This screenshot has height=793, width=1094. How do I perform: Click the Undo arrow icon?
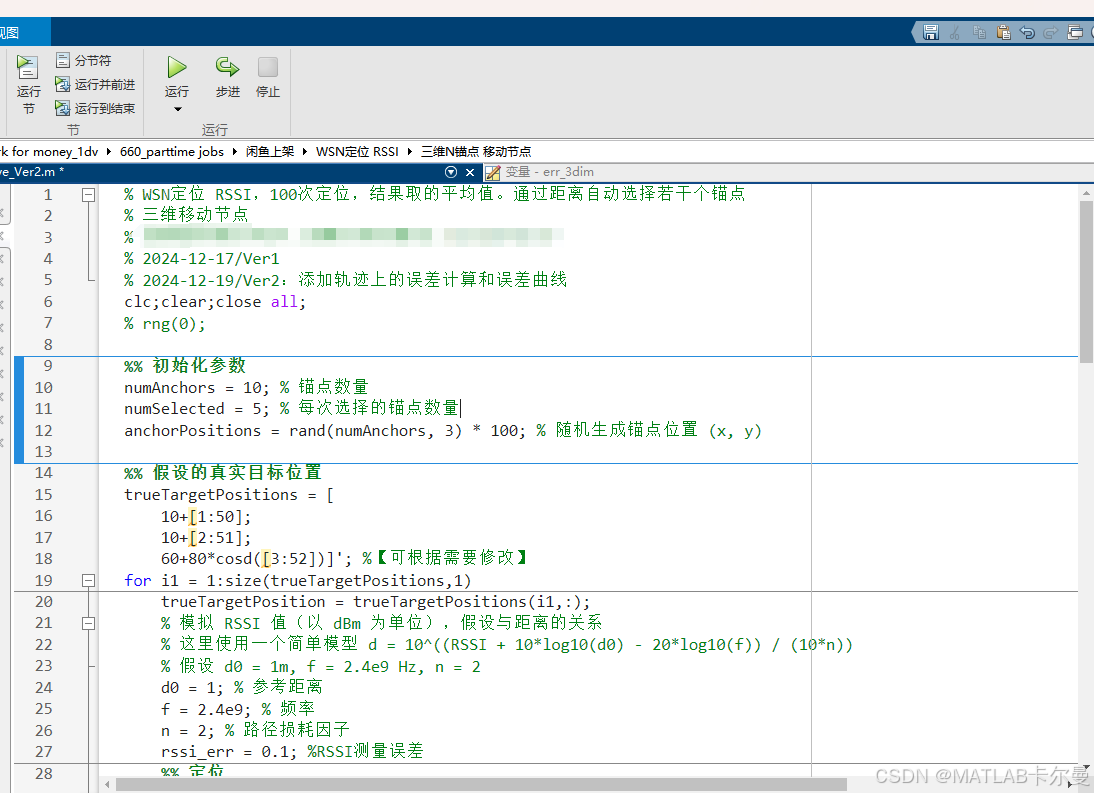pos(1027,32)
